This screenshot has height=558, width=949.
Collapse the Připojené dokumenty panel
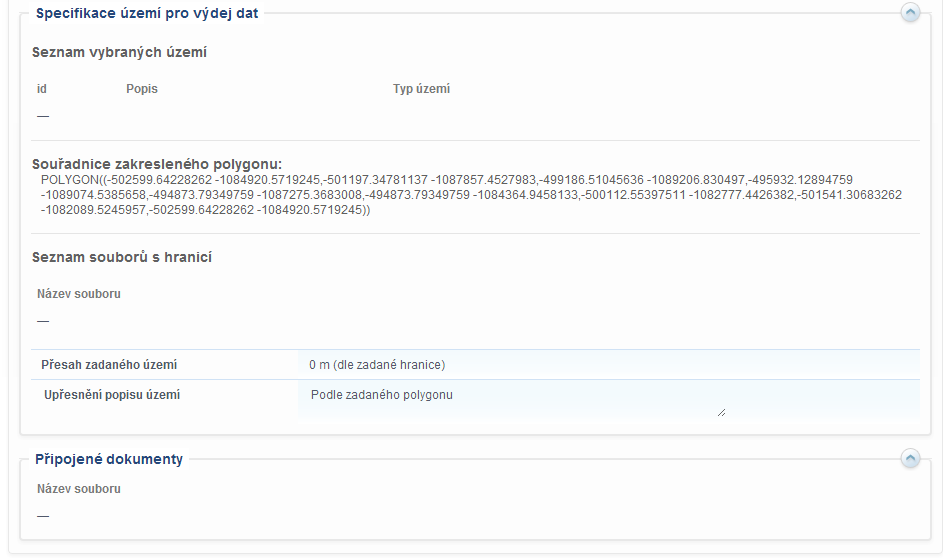click(910, 458)
